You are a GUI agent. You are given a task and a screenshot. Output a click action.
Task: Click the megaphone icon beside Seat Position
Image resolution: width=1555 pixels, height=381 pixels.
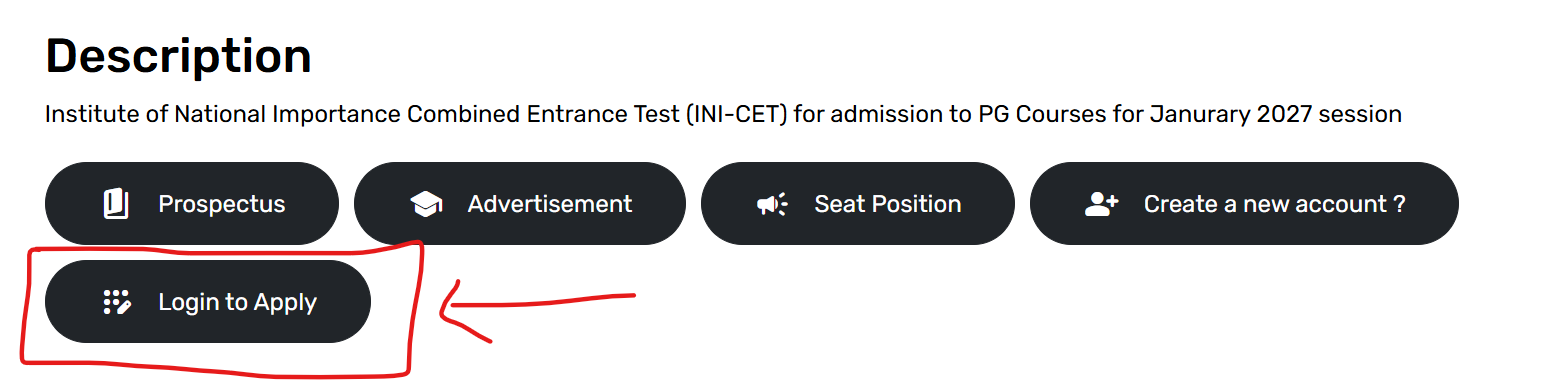click(x=772, y=204)
